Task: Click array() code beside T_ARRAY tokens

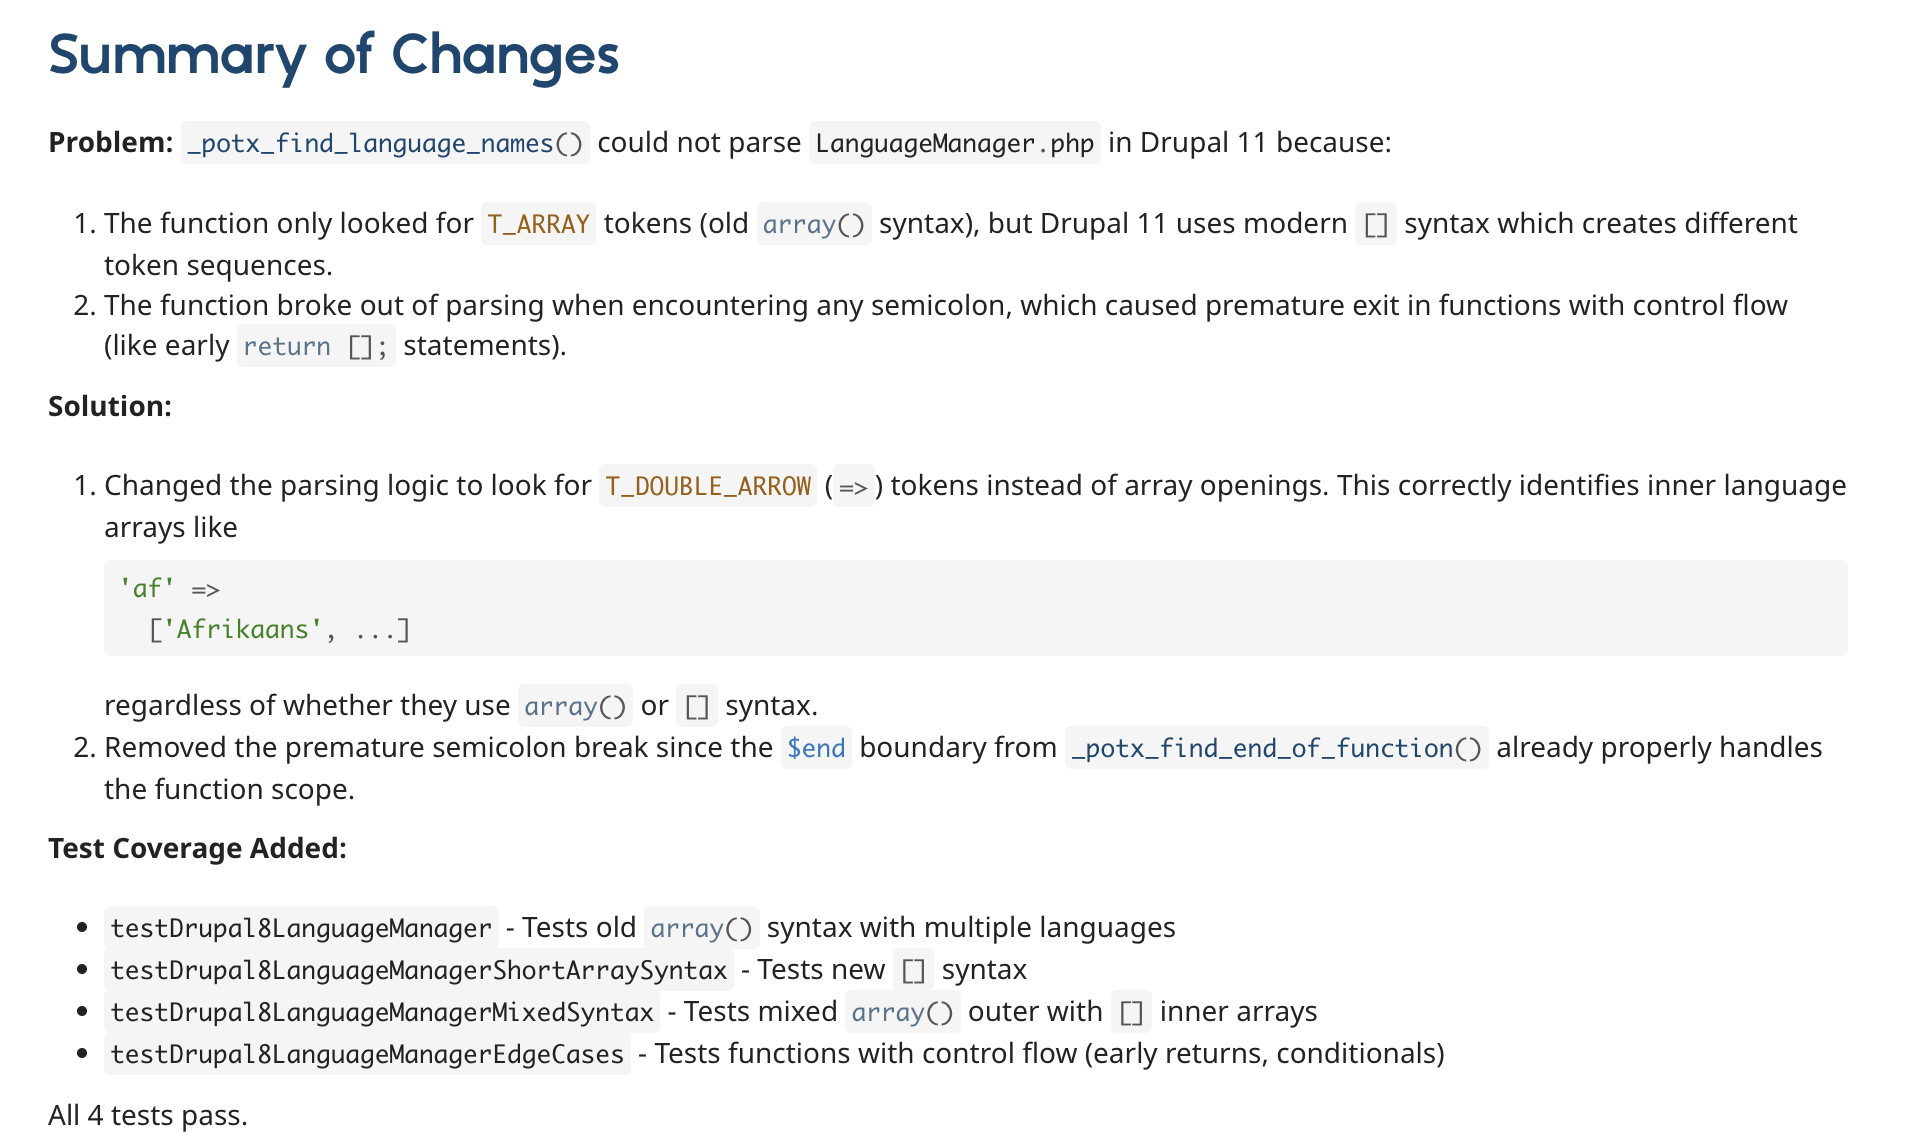Action: [813, 225]
